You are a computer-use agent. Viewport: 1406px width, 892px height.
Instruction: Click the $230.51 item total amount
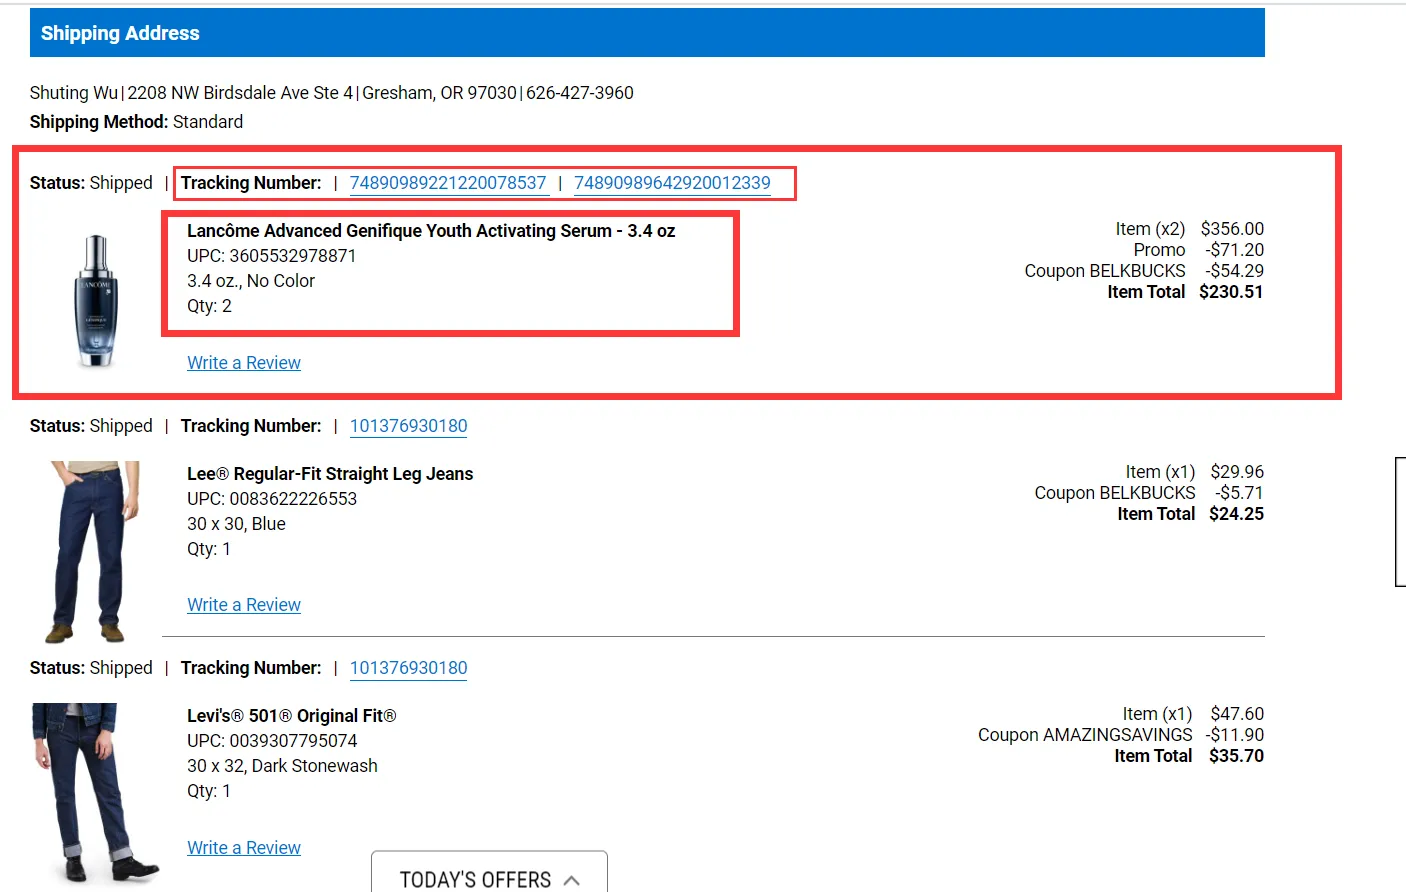(1231, 292)
